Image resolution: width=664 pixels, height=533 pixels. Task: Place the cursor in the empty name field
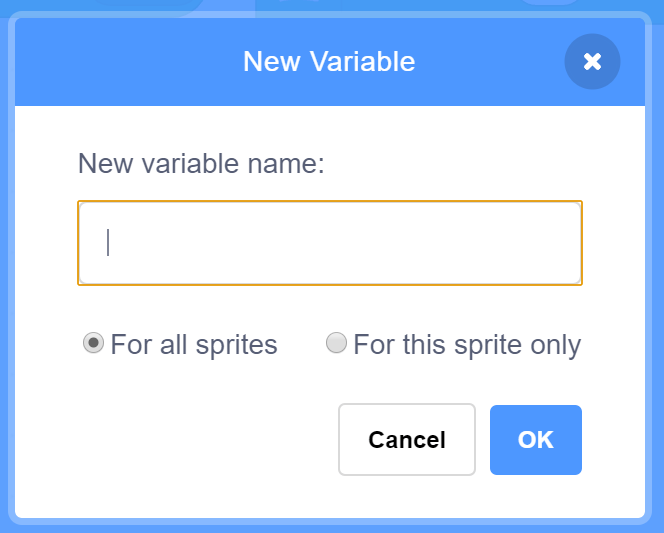330,243
